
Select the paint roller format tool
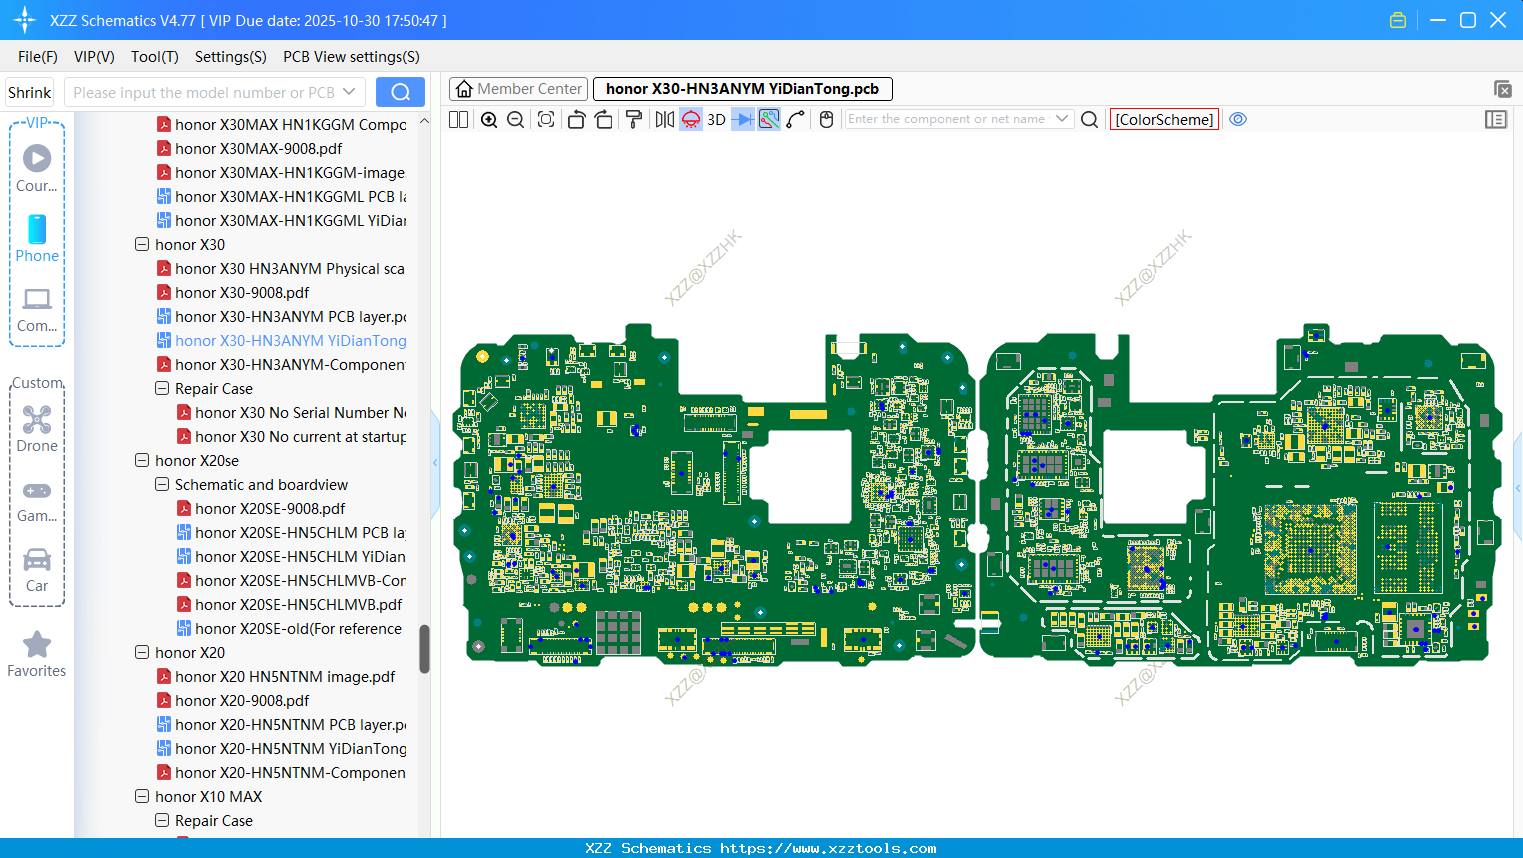pos(634,119)
